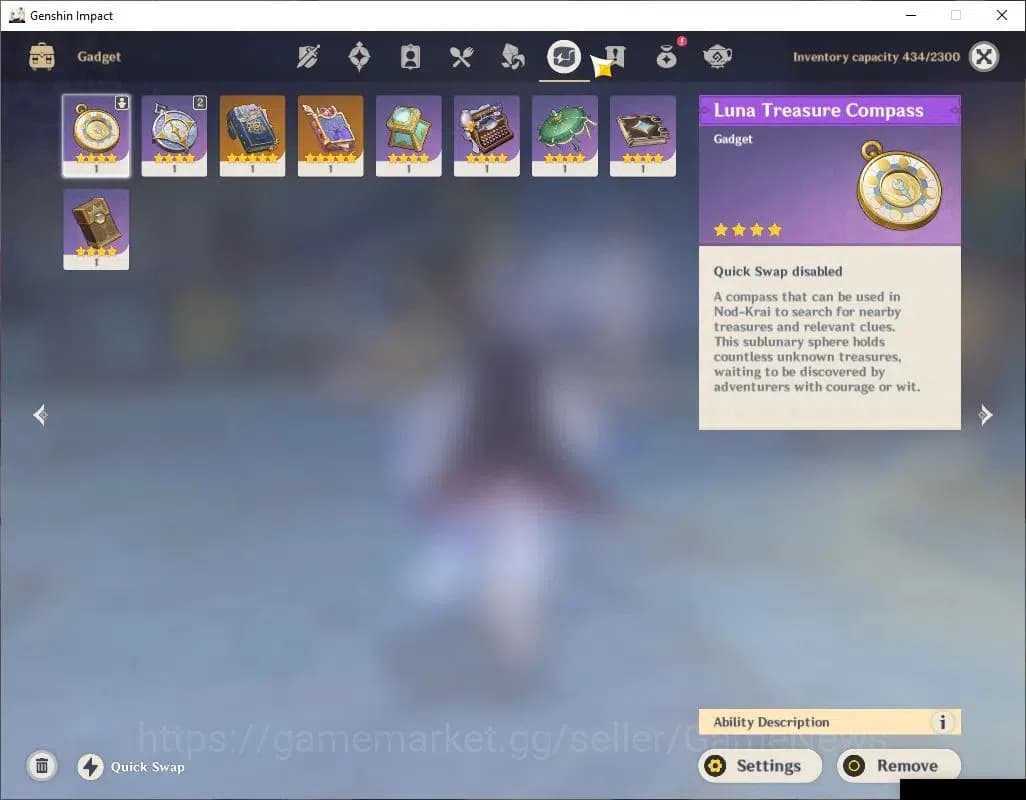Screen dimensions: 1026x800
Task: Go to next inventory page arrow
Action: (x=985, y=415)
